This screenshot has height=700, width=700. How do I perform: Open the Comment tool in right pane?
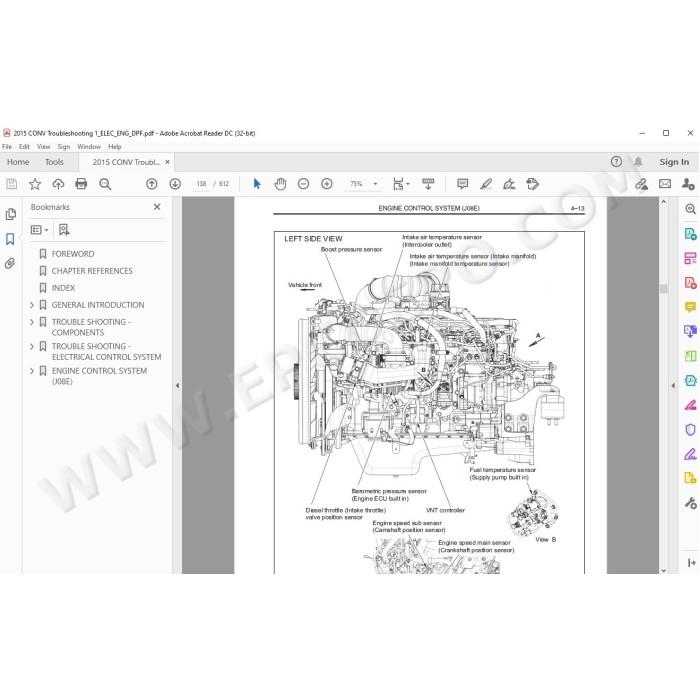[690, 307]
